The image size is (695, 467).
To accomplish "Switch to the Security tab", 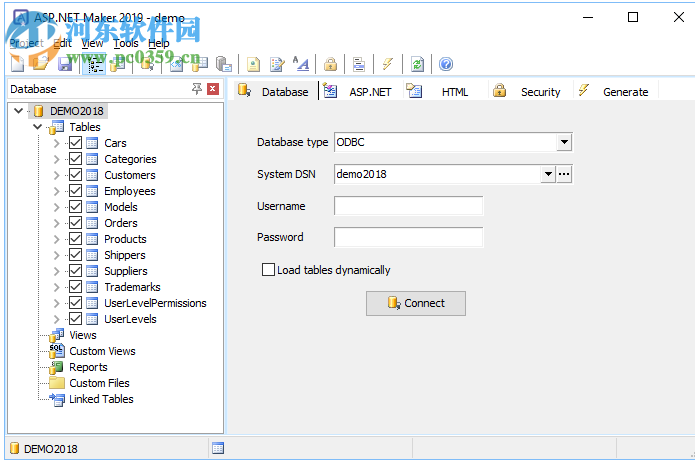I will 530,91.
